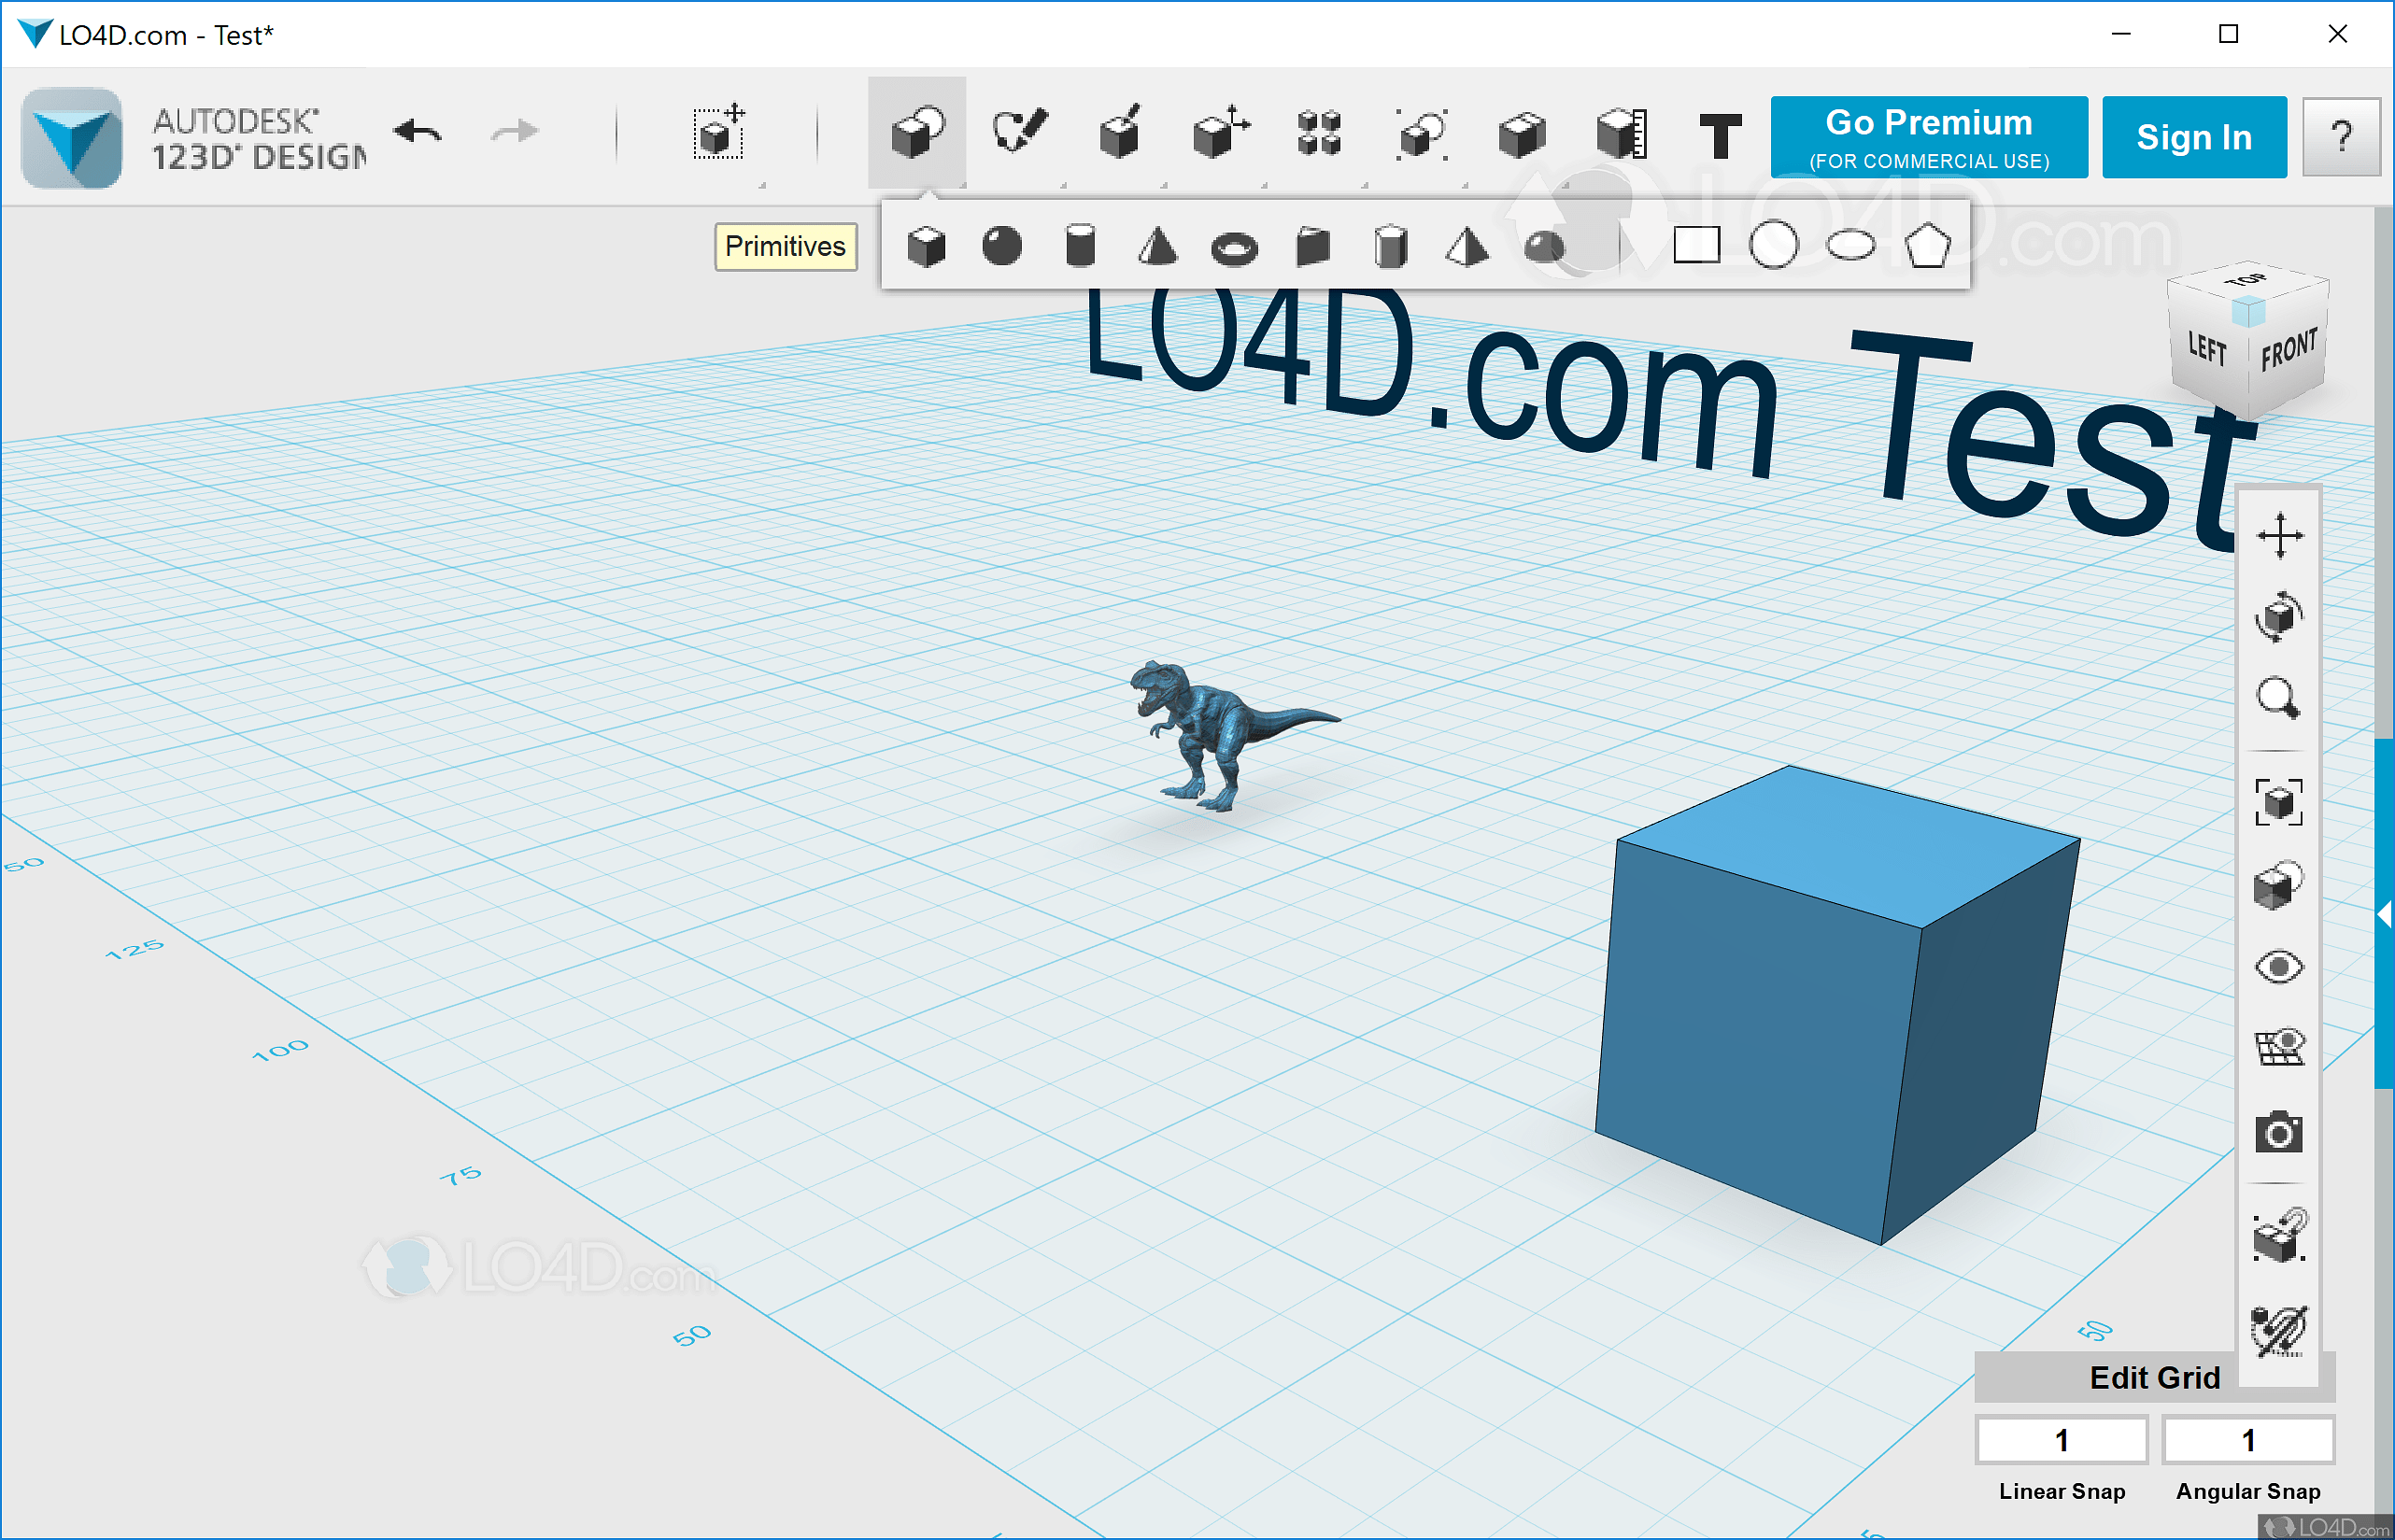2395x1540 pixels.
Task: Click the FRONT face of view cube
Action: coord(2290,352)
